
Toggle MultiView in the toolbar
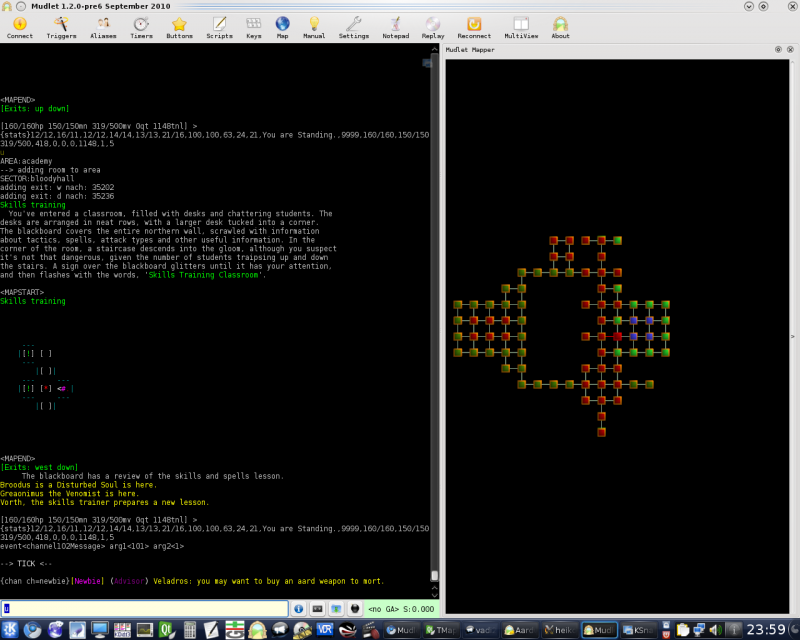[x=521, y=28]
